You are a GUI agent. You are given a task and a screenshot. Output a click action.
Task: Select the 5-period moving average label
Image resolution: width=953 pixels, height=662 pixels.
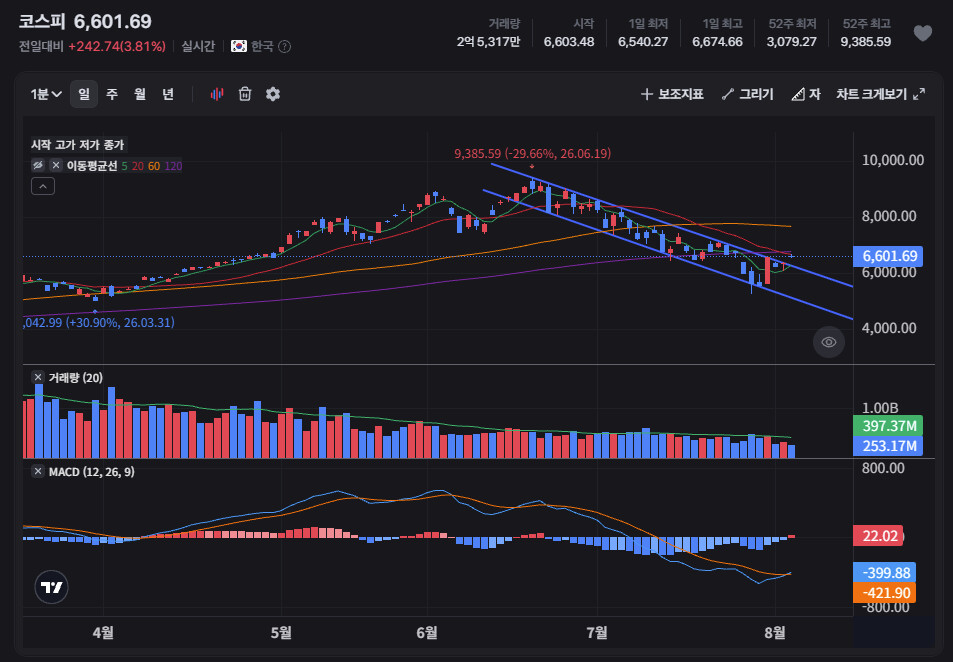(125, 166)
